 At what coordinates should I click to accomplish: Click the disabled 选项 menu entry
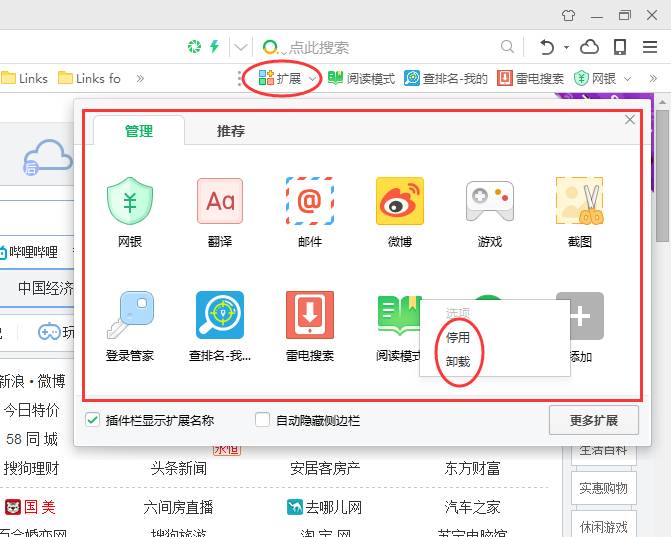[458, 313]
